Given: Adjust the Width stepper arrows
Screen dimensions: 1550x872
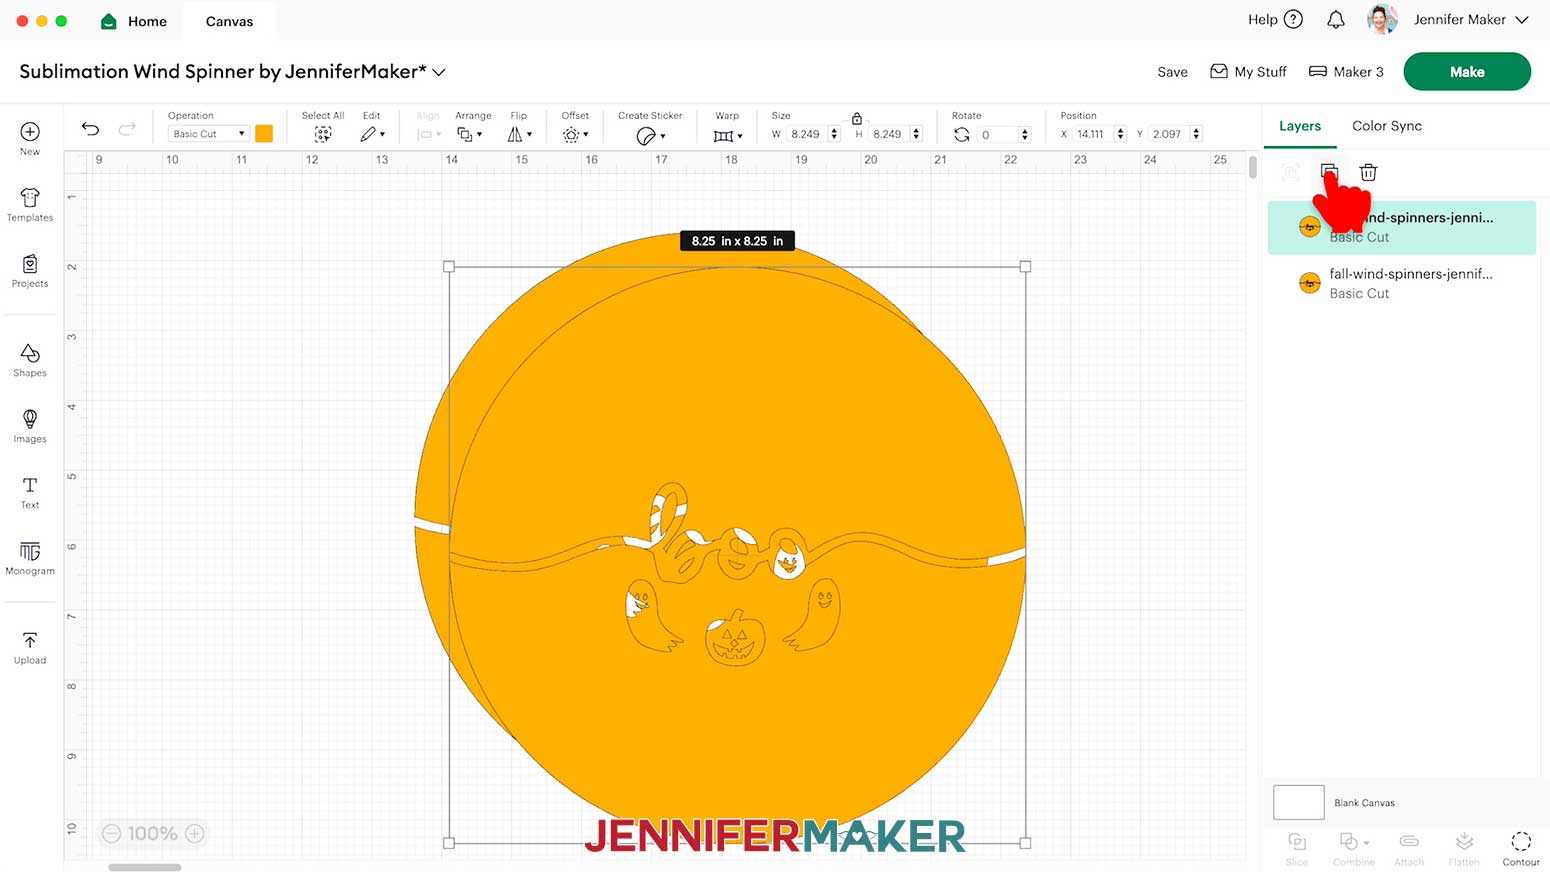Looking at the screenshot, I should click(834, 134).
